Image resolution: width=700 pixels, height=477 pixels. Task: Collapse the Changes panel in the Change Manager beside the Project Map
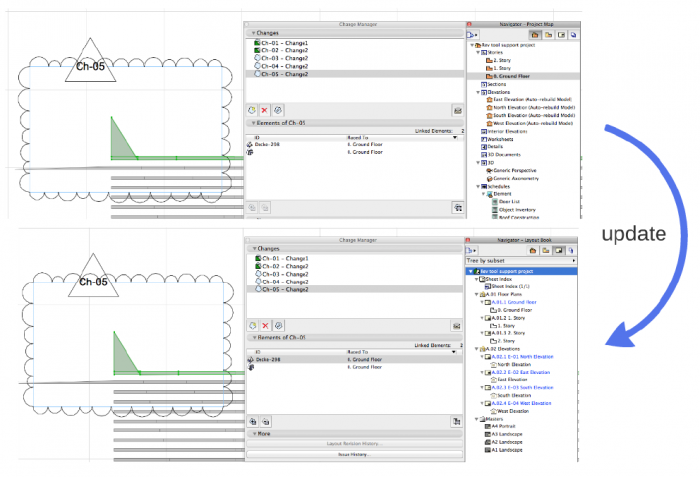pyautogui.click(x=253, y=33)
